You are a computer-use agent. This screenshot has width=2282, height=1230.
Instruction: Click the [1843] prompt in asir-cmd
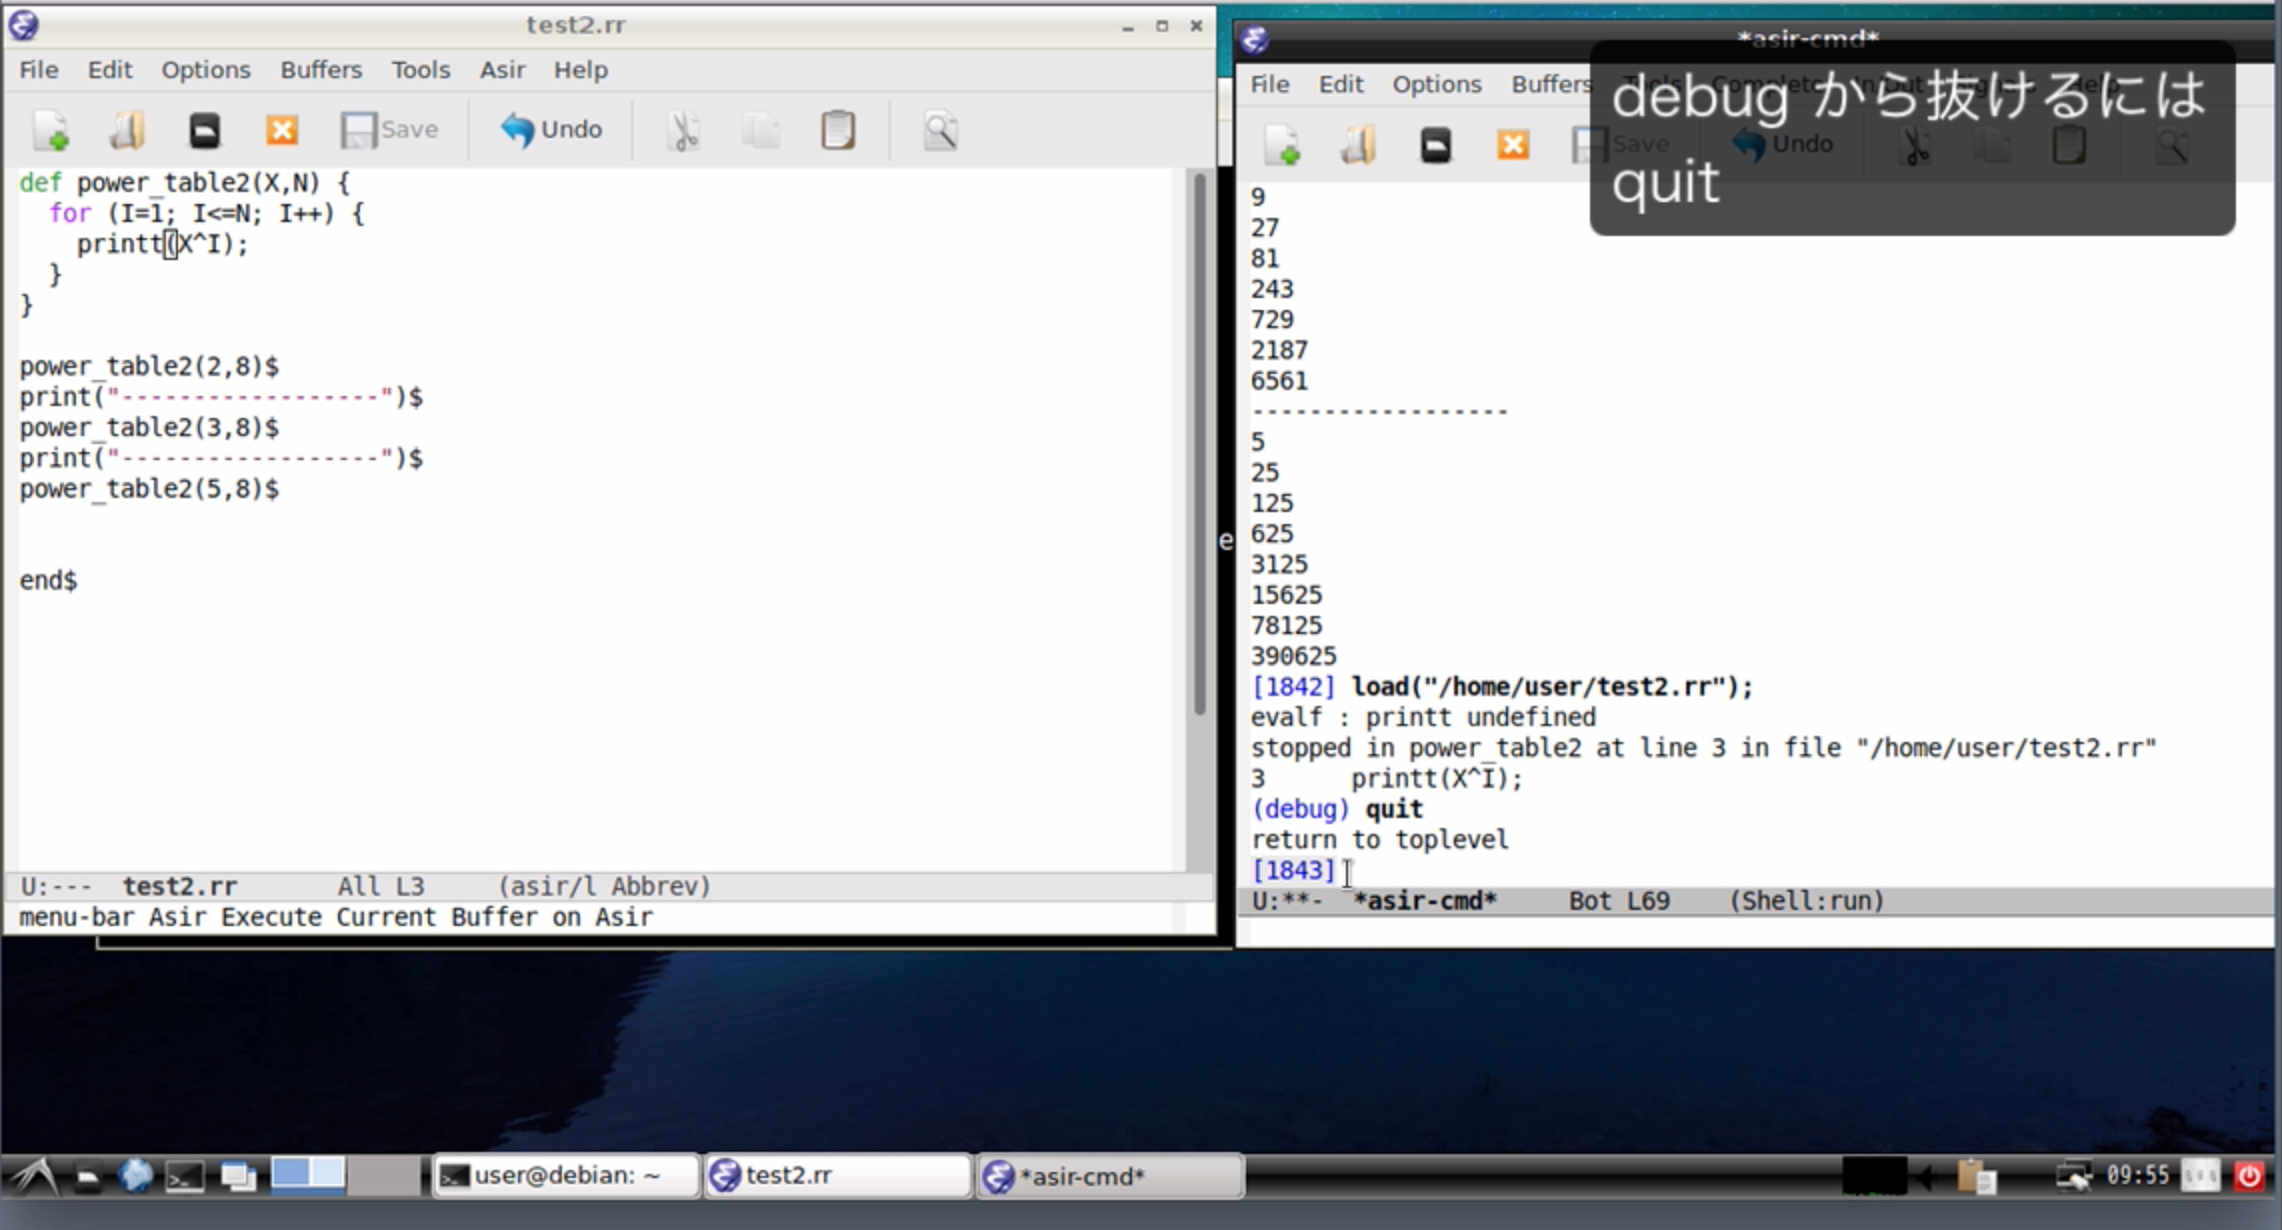(1293, 870)
